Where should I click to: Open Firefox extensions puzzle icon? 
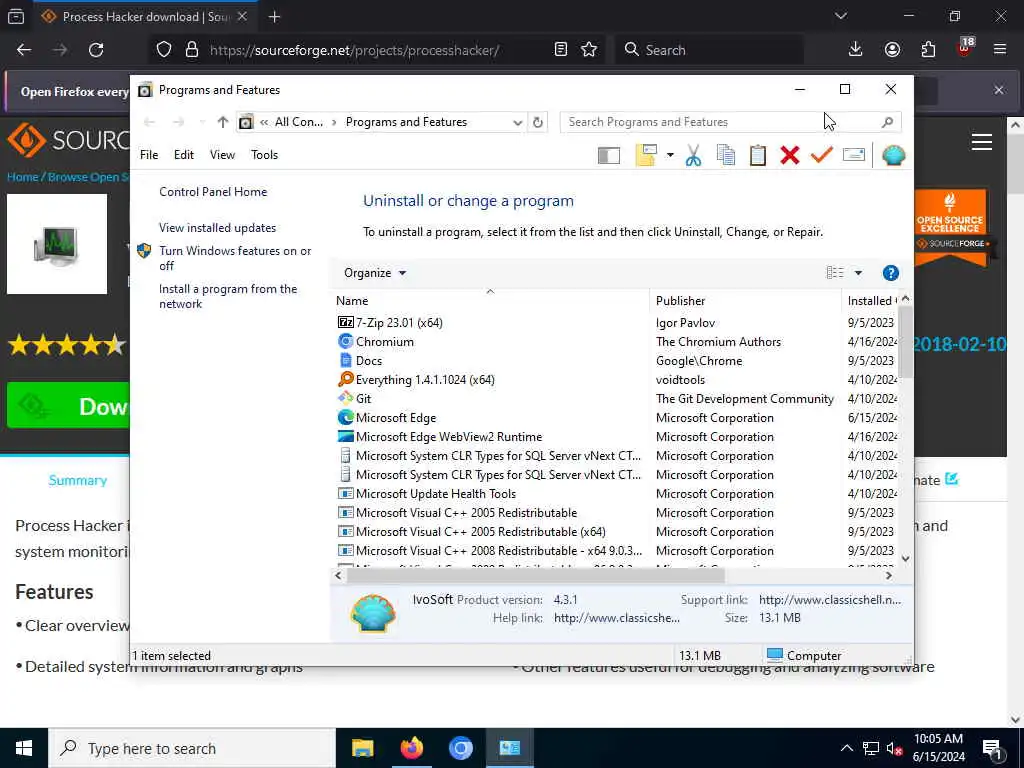point(928,50)
